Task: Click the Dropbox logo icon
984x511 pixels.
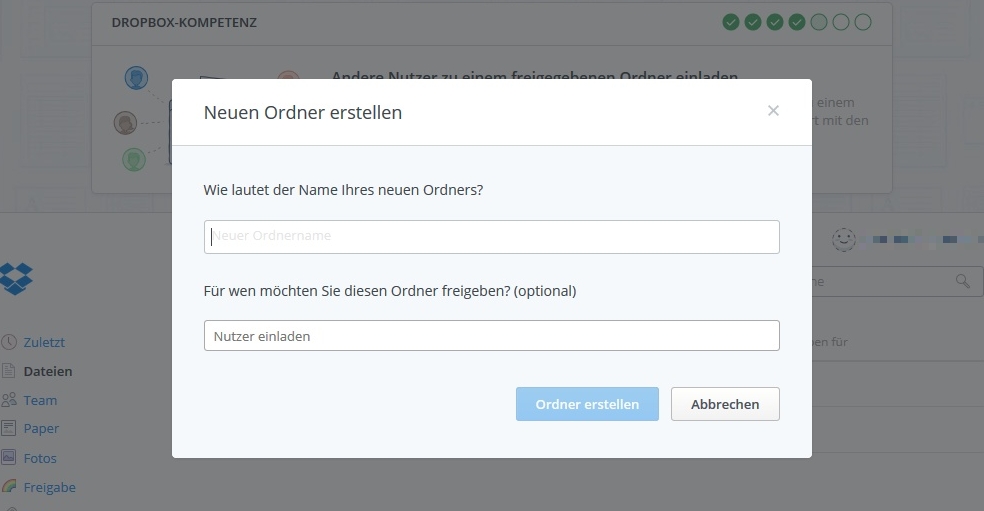Action: point(16,278)
